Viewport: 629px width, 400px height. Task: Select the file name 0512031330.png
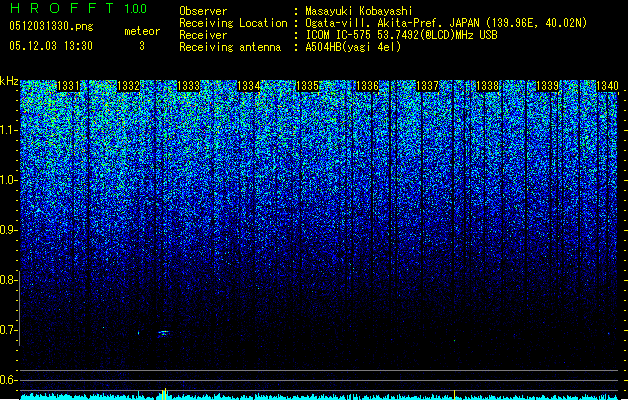pos(51,26)
